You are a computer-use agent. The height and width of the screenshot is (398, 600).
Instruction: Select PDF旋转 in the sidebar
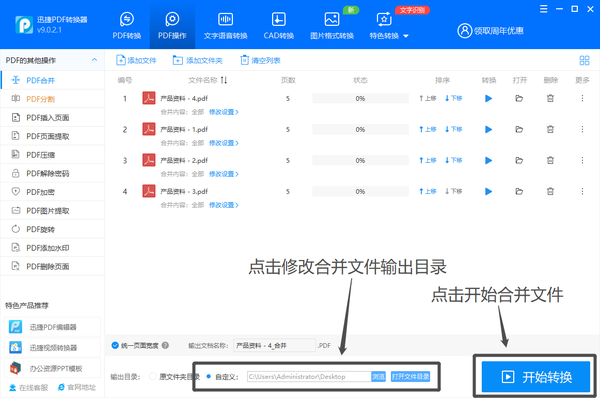pyautogui.click(x=52, y=229)
